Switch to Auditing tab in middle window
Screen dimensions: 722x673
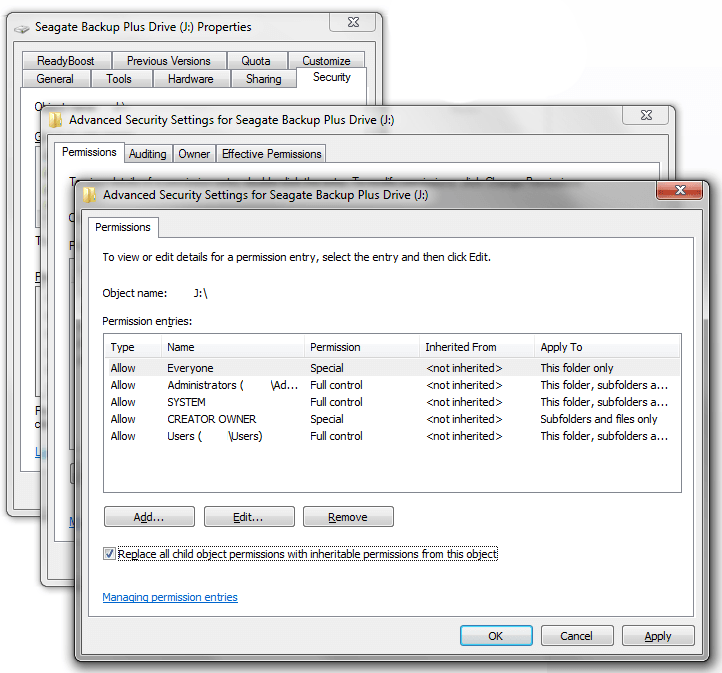tap(148, 154)
